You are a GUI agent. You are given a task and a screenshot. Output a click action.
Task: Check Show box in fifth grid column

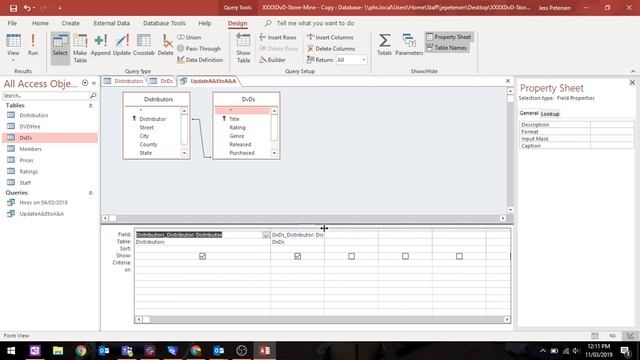[x=459, y=256]
